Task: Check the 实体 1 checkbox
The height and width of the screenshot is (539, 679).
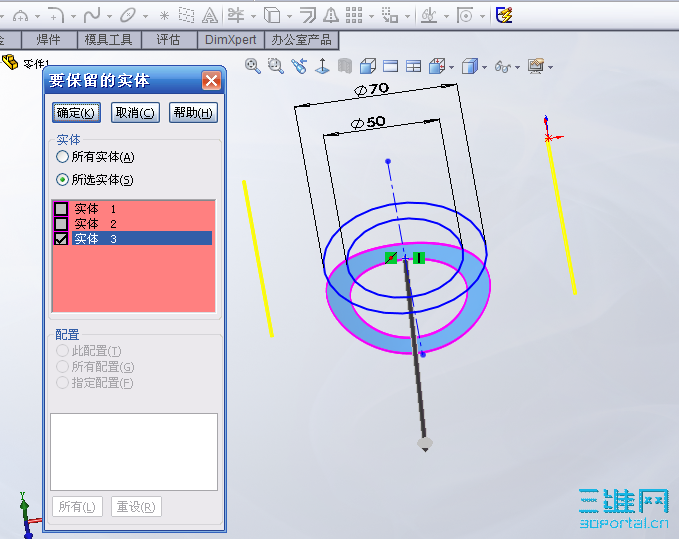Action: 61,209
